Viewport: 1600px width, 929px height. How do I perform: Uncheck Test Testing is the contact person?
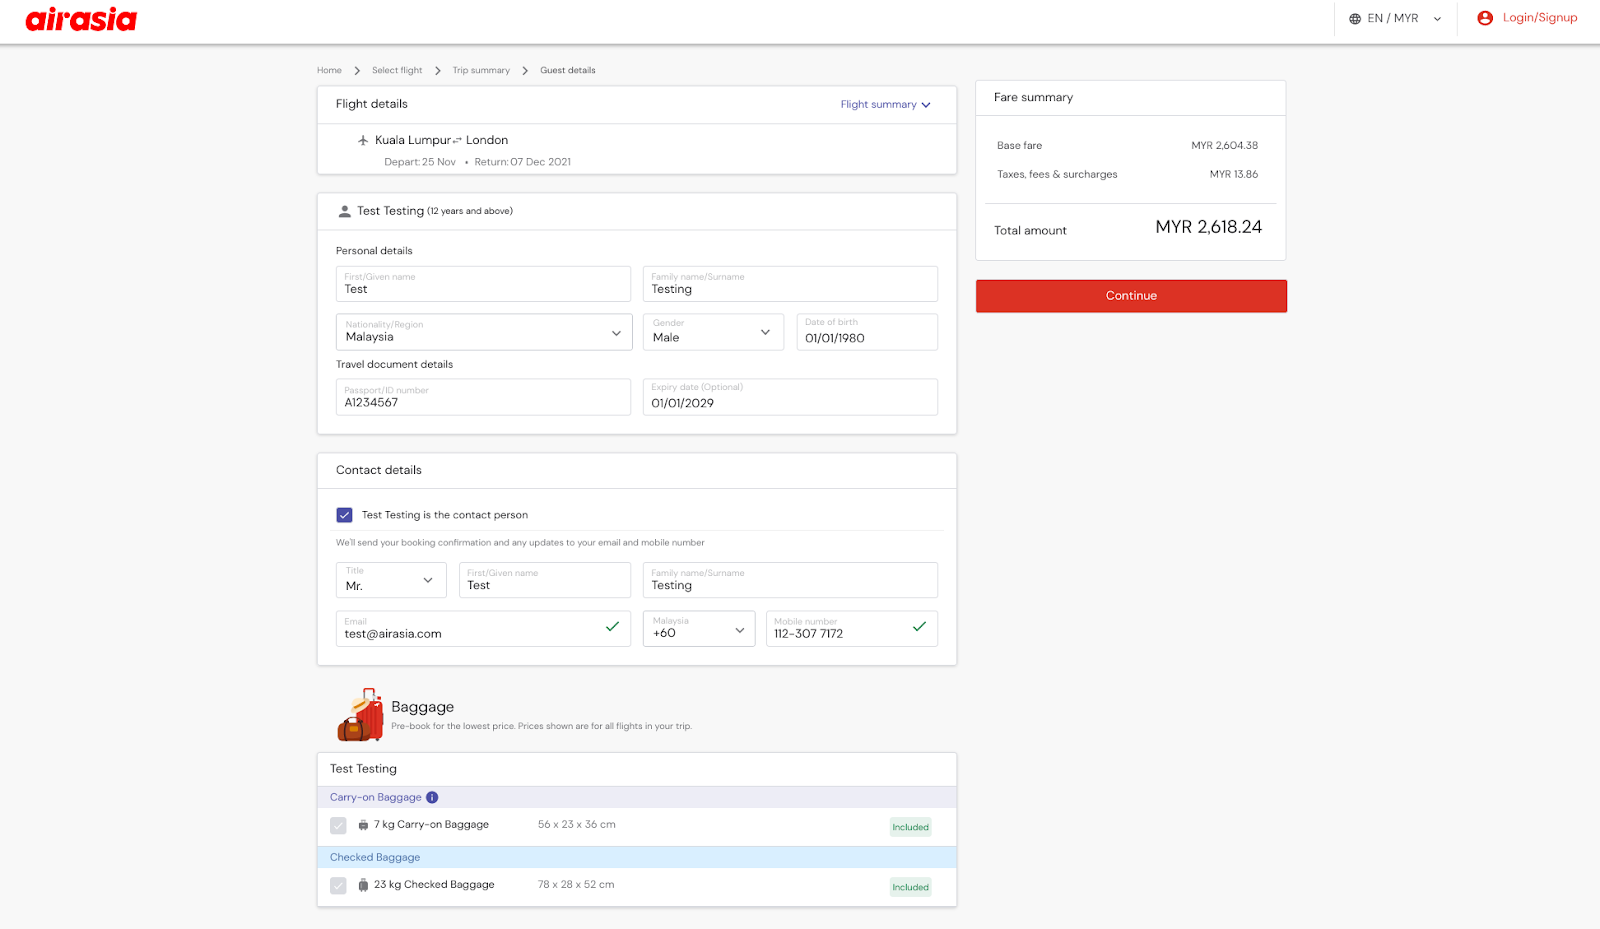345,515
